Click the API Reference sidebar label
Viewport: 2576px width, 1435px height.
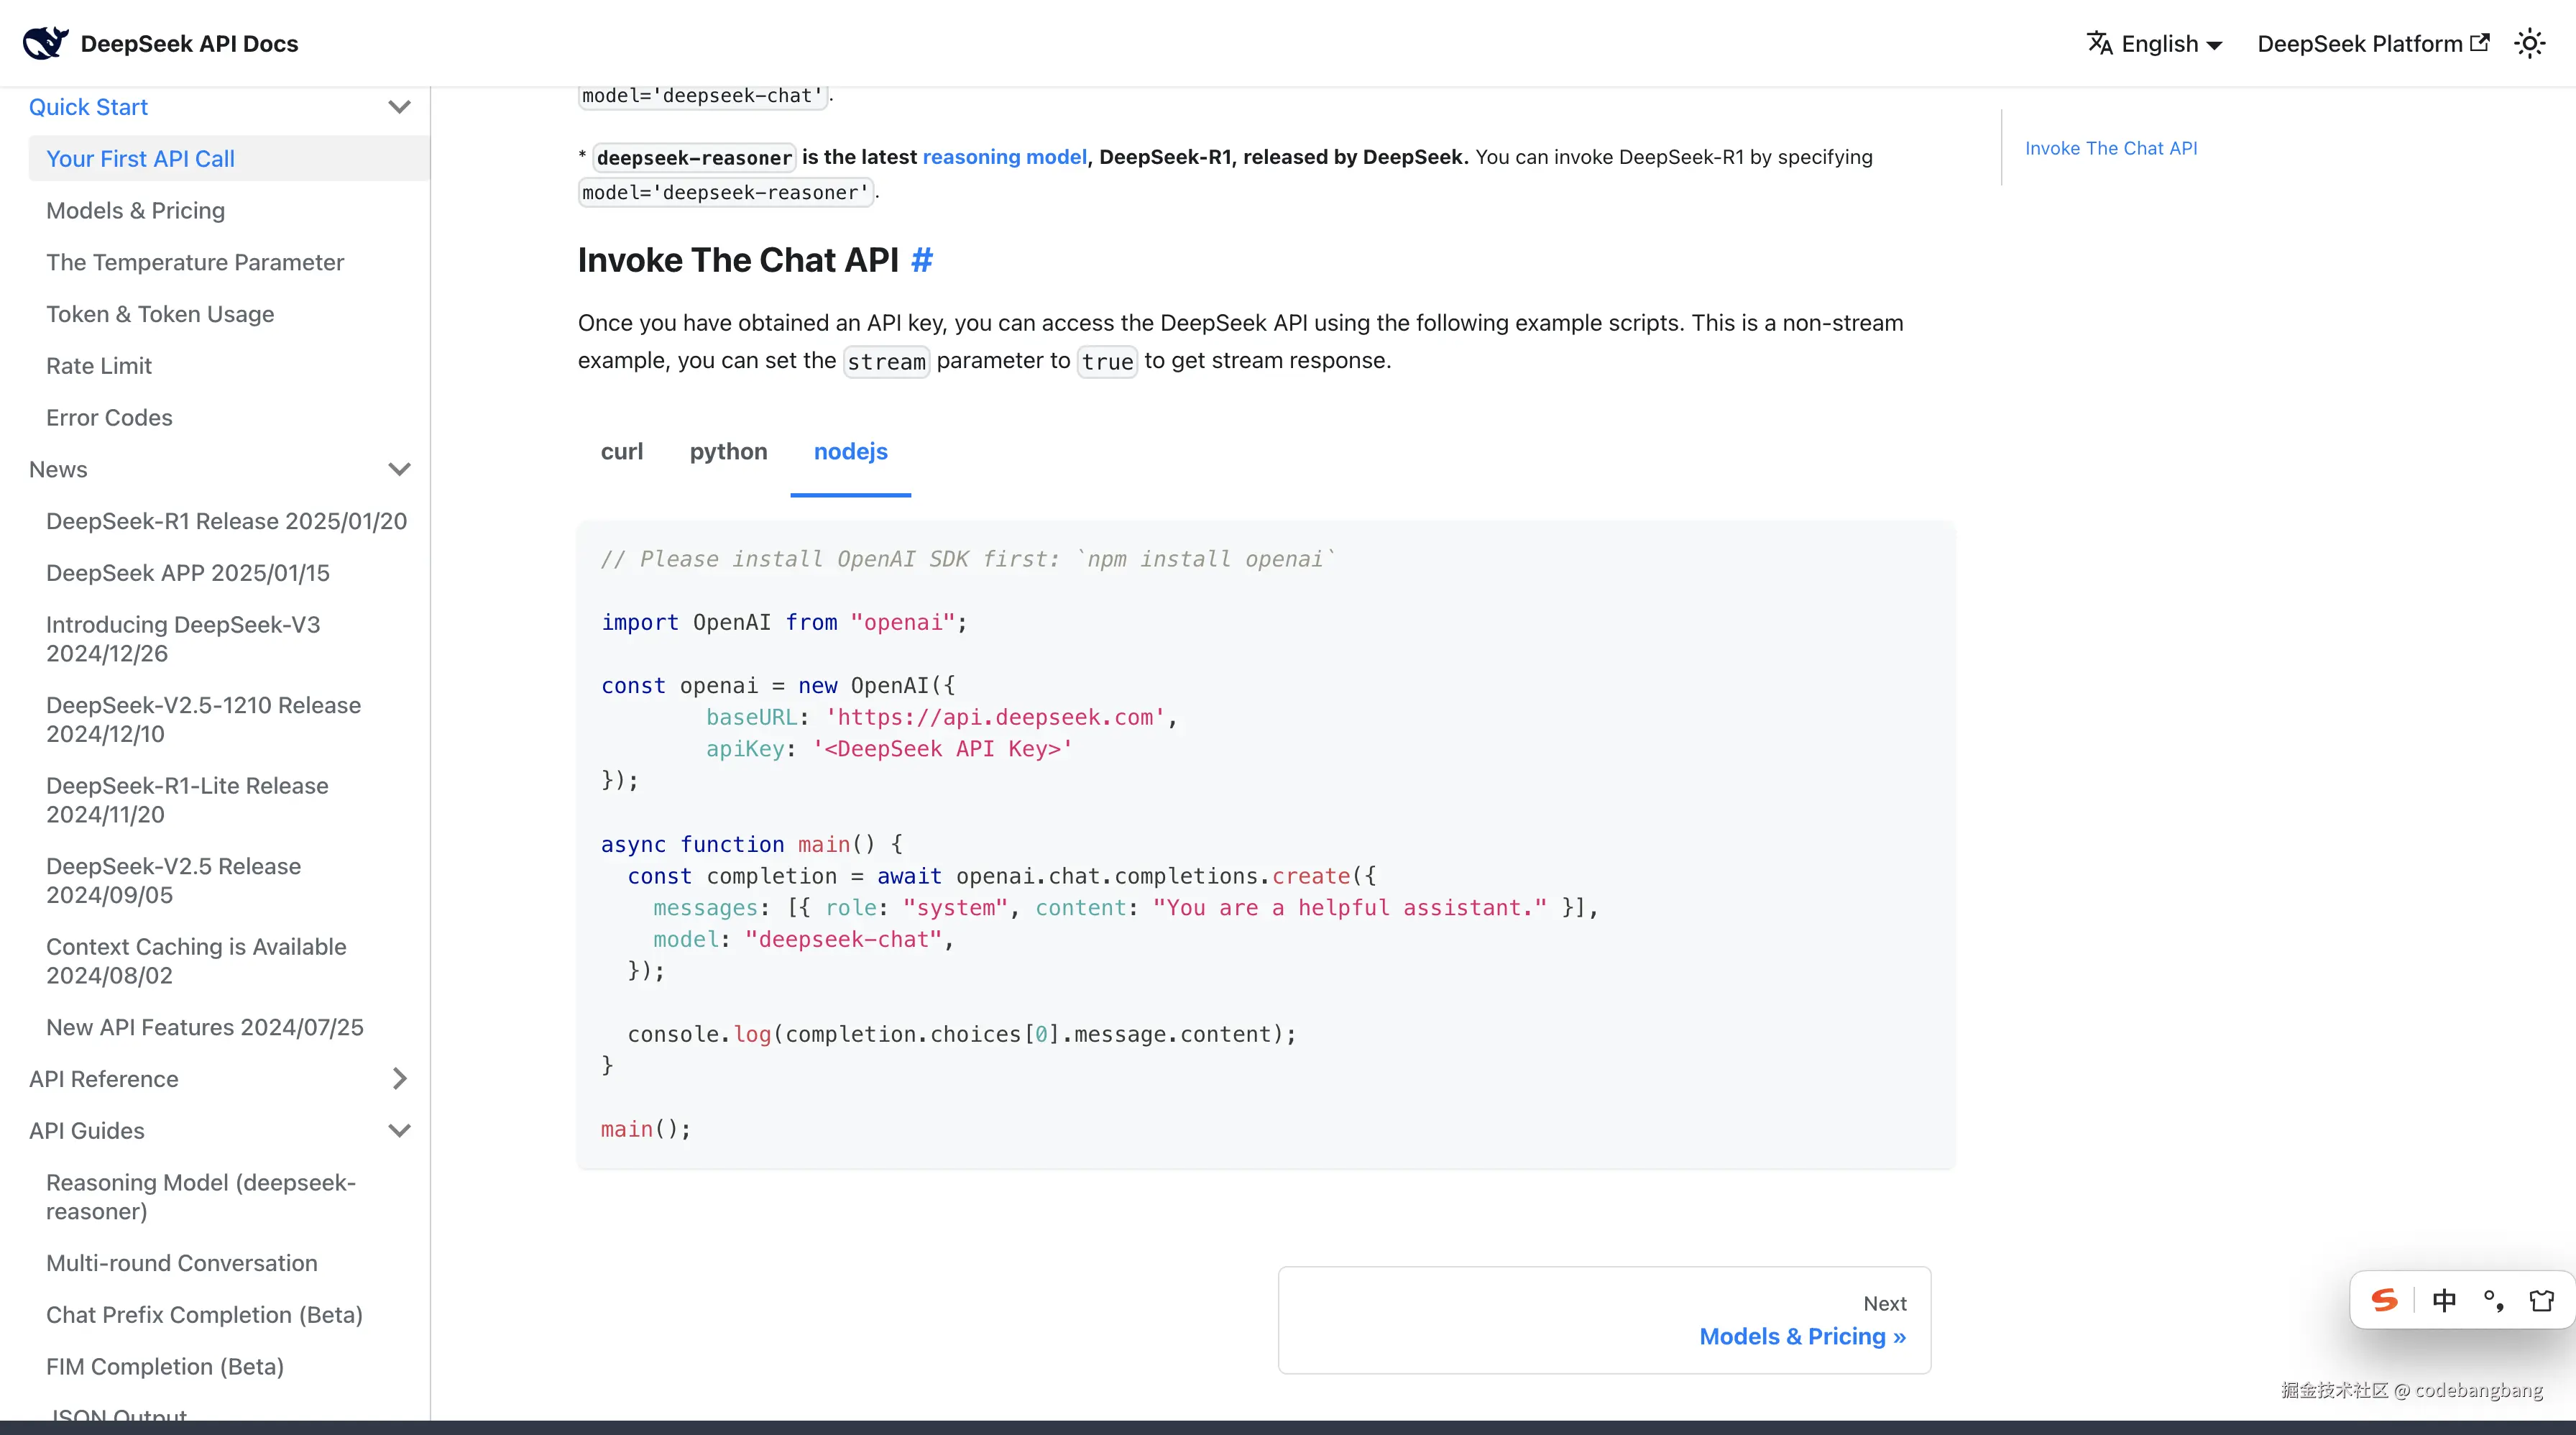click(x=104, y=1079)
